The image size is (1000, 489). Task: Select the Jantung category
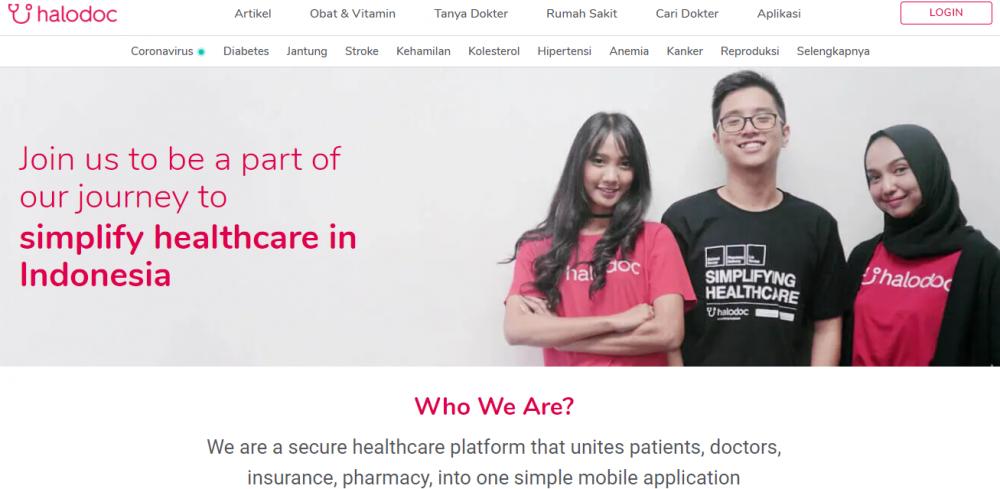pos(307,51)
